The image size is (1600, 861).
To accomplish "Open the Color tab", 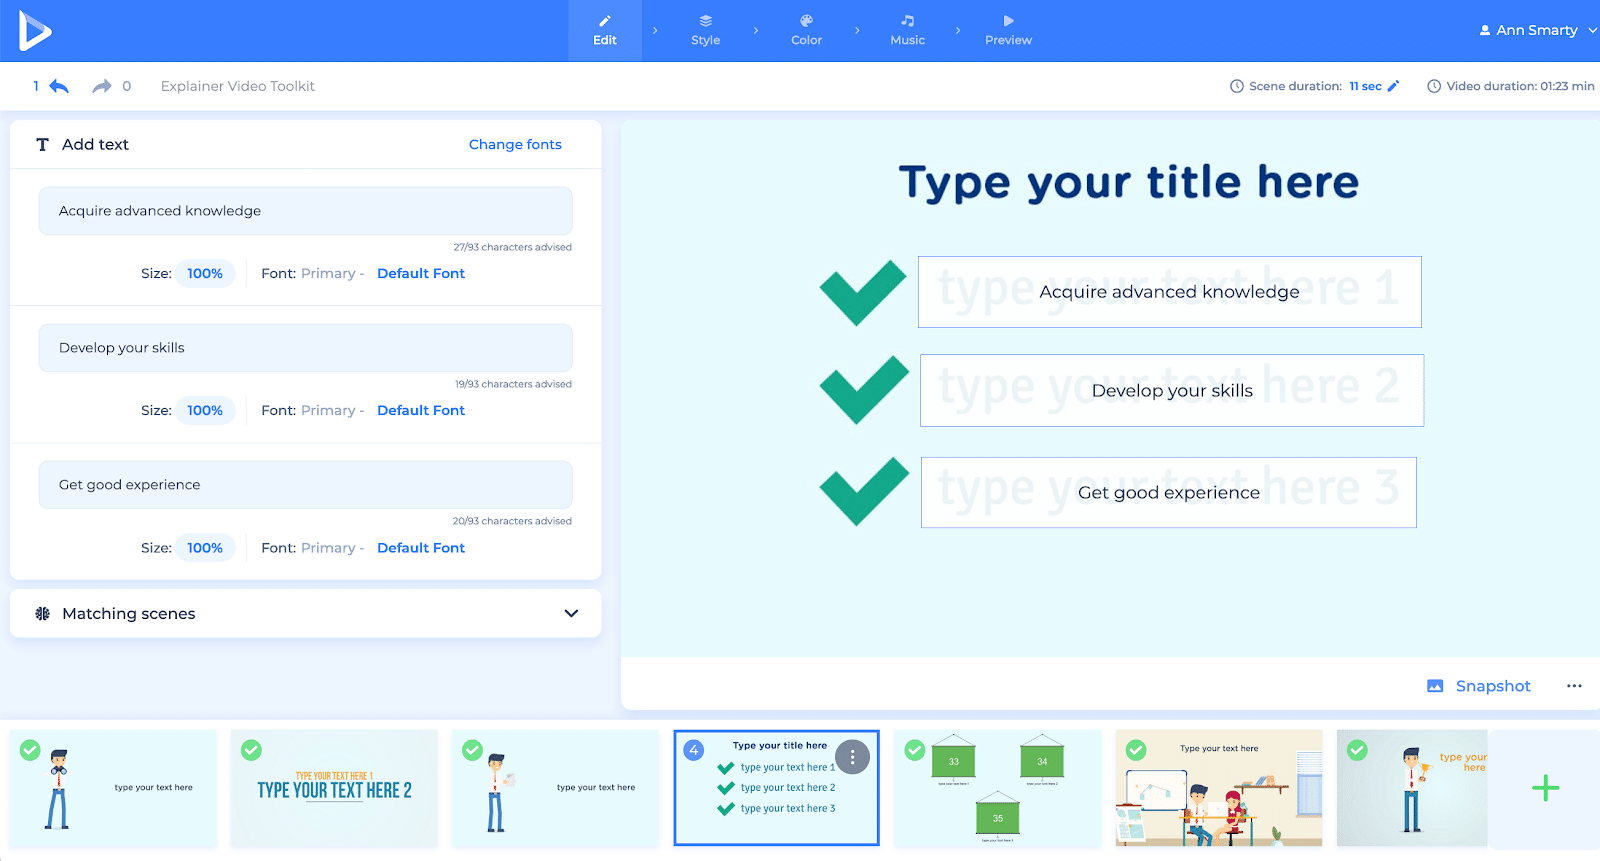I will [x=806, y=30].
